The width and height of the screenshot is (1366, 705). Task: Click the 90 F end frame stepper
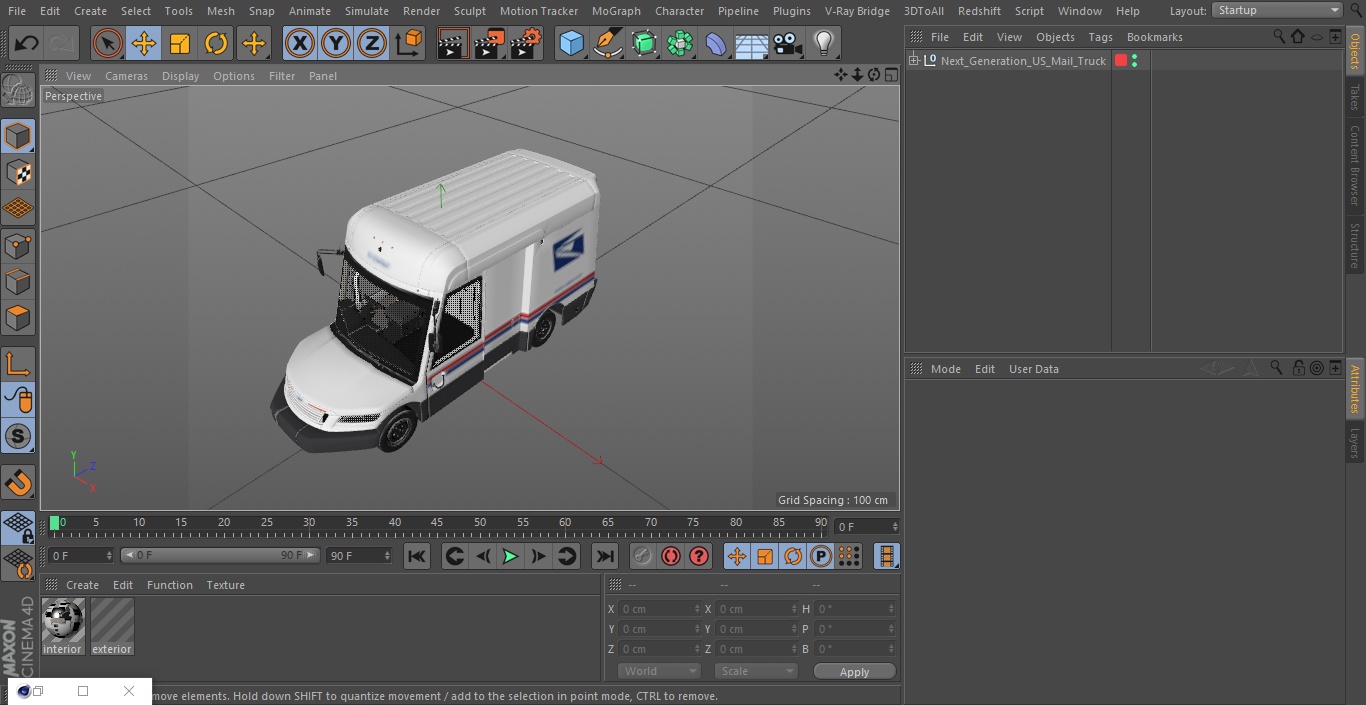pyautogui.click(x=386, y=556)
